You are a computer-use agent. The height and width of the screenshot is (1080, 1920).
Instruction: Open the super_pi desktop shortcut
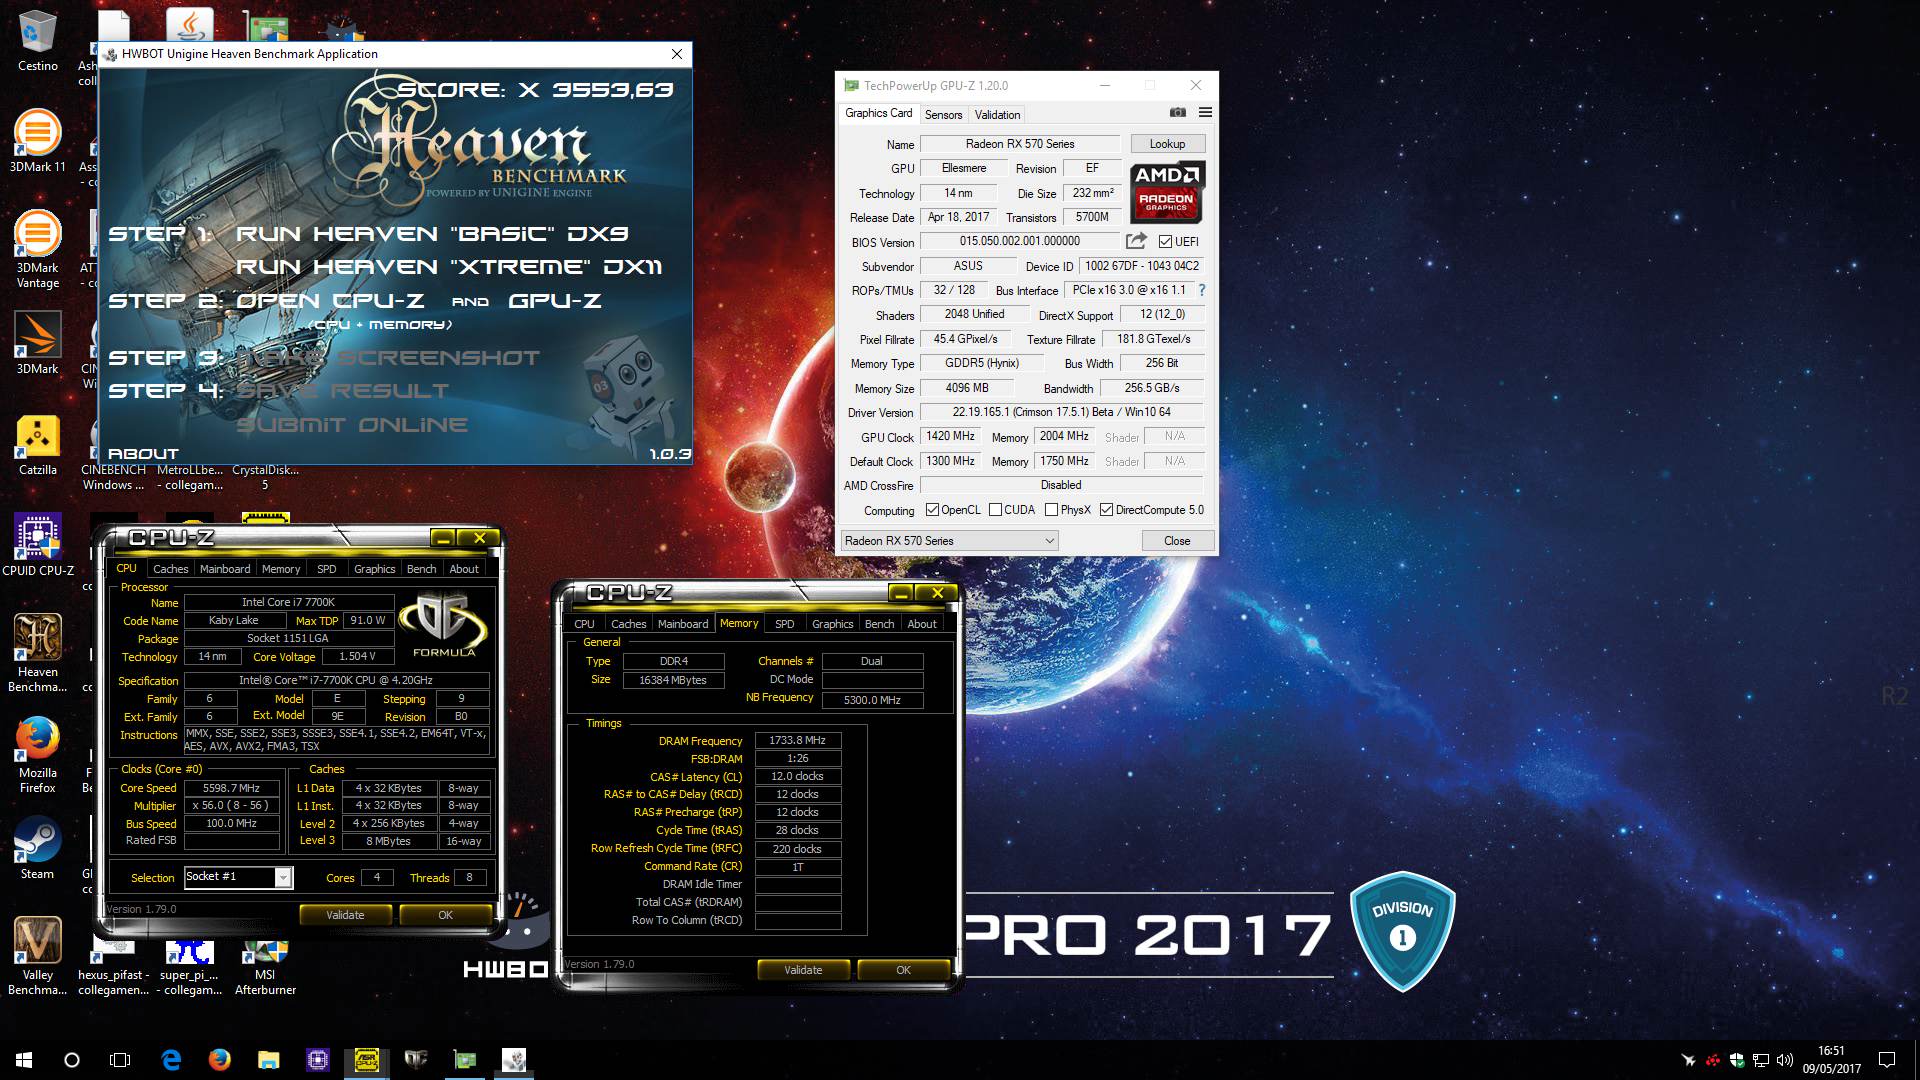click(190, 967)
